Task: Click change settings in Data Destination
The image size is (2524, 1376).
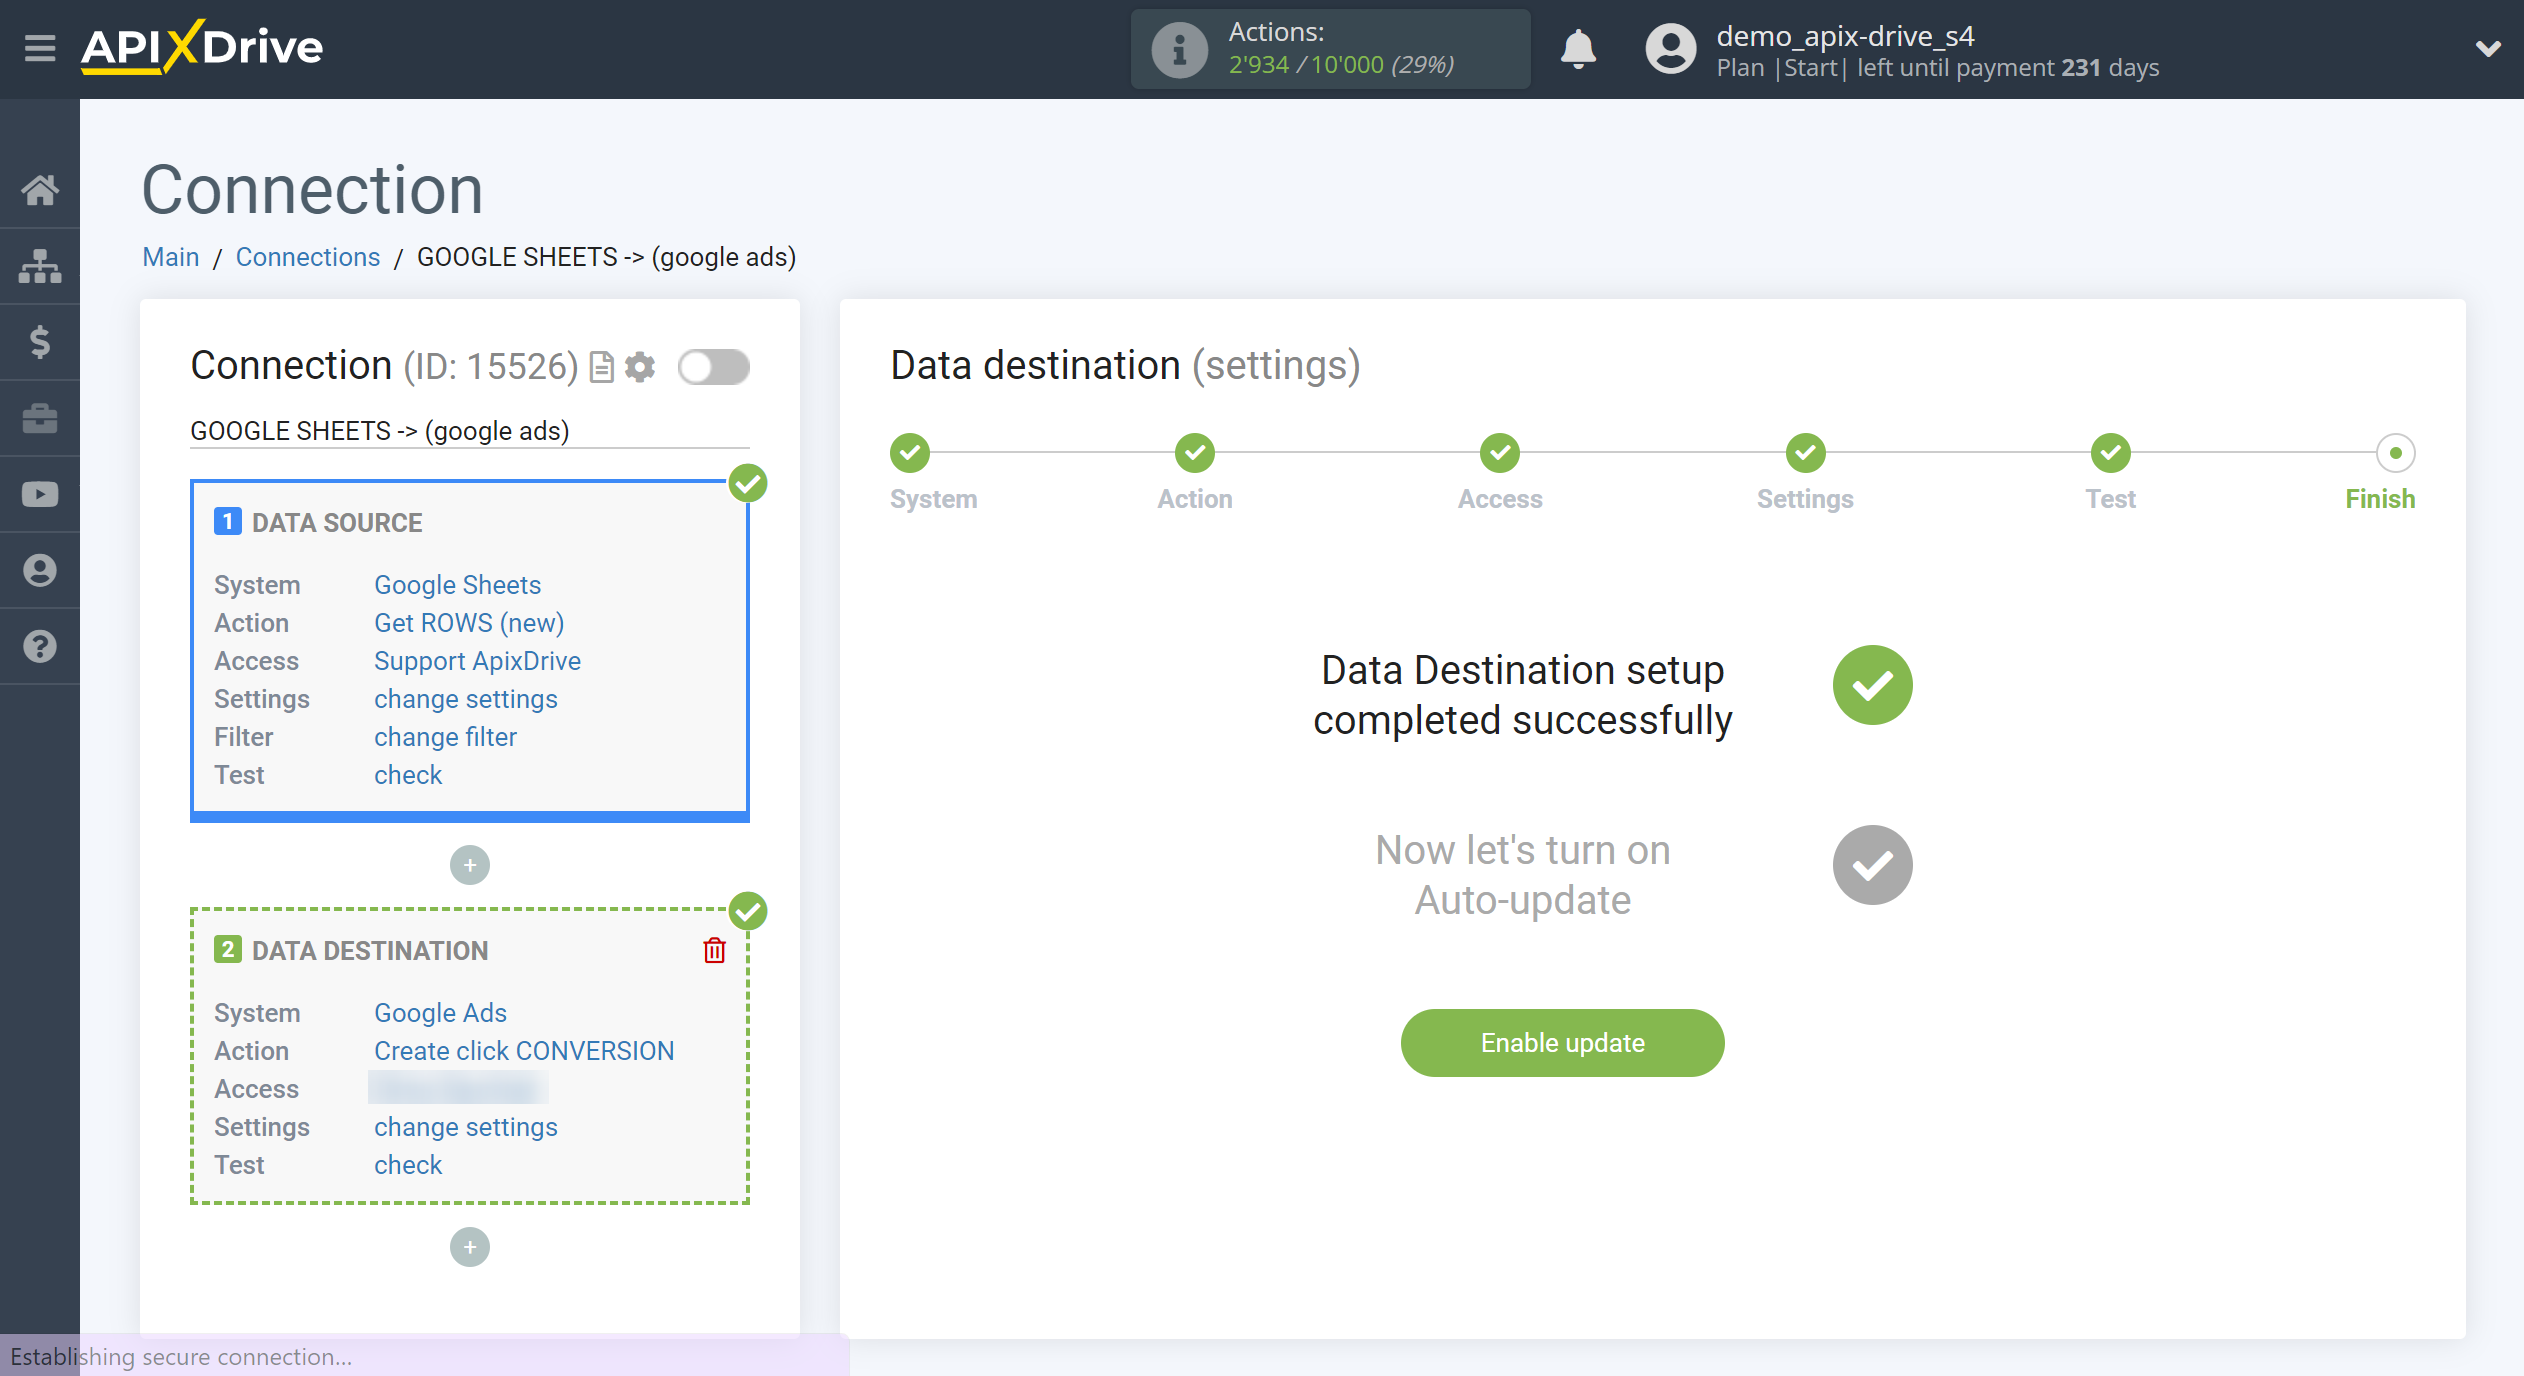Action: (466, 1127)
